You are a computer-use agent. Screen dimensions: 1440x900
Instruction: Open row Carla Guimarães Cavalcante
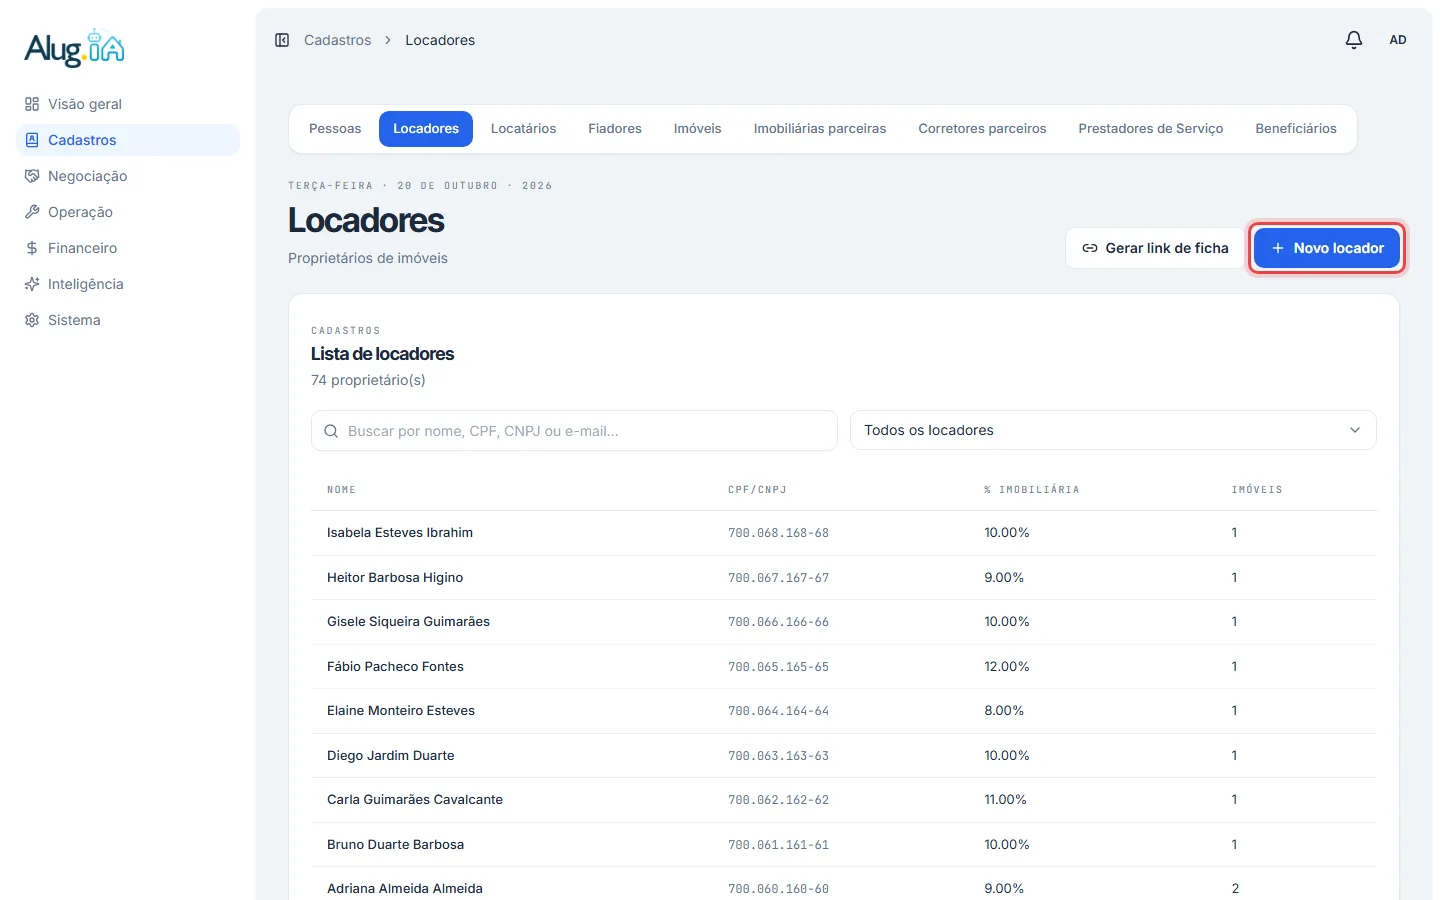[x=844, y=800]
